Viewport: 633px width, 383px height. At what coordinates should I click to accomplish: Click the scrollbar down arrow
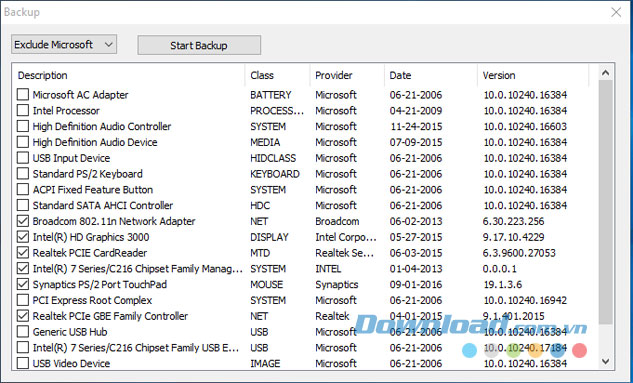[x=605, y=361]
